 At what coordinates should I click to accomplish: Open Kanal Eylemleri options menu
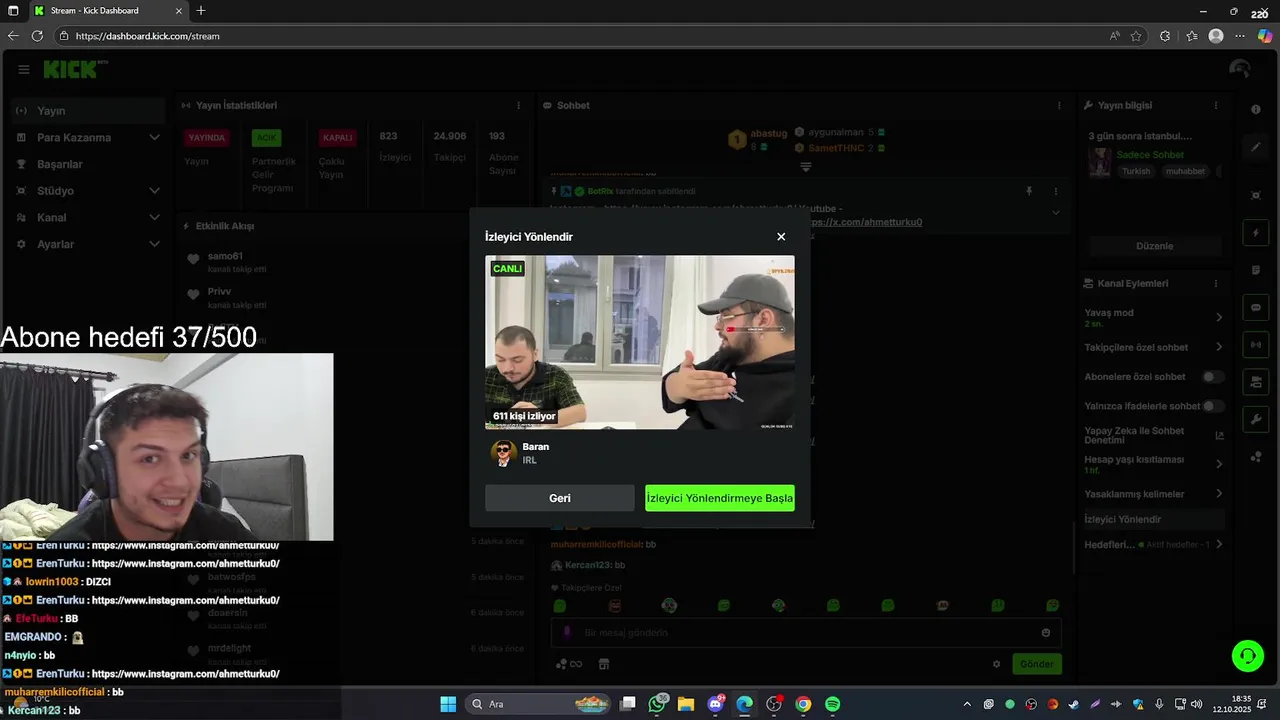1216,284
